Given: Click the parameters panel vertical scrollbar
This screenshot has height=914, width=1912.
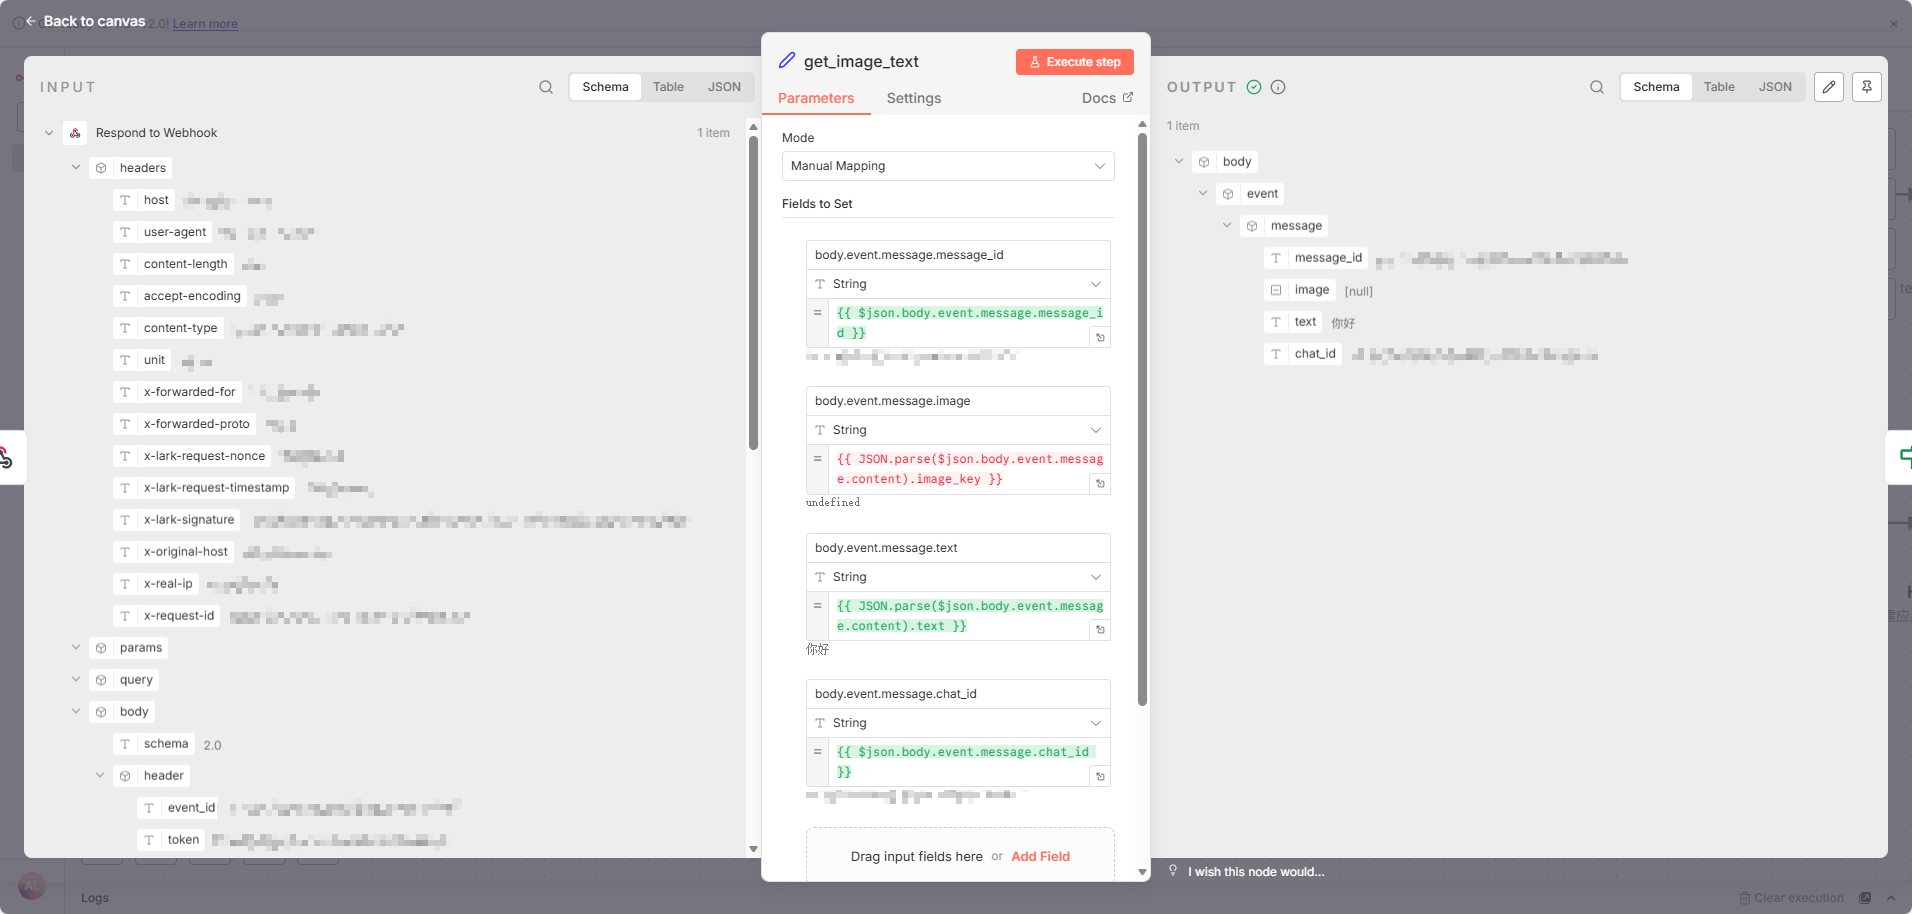Looking at the screenshot, I should (x=1142, y=420).
